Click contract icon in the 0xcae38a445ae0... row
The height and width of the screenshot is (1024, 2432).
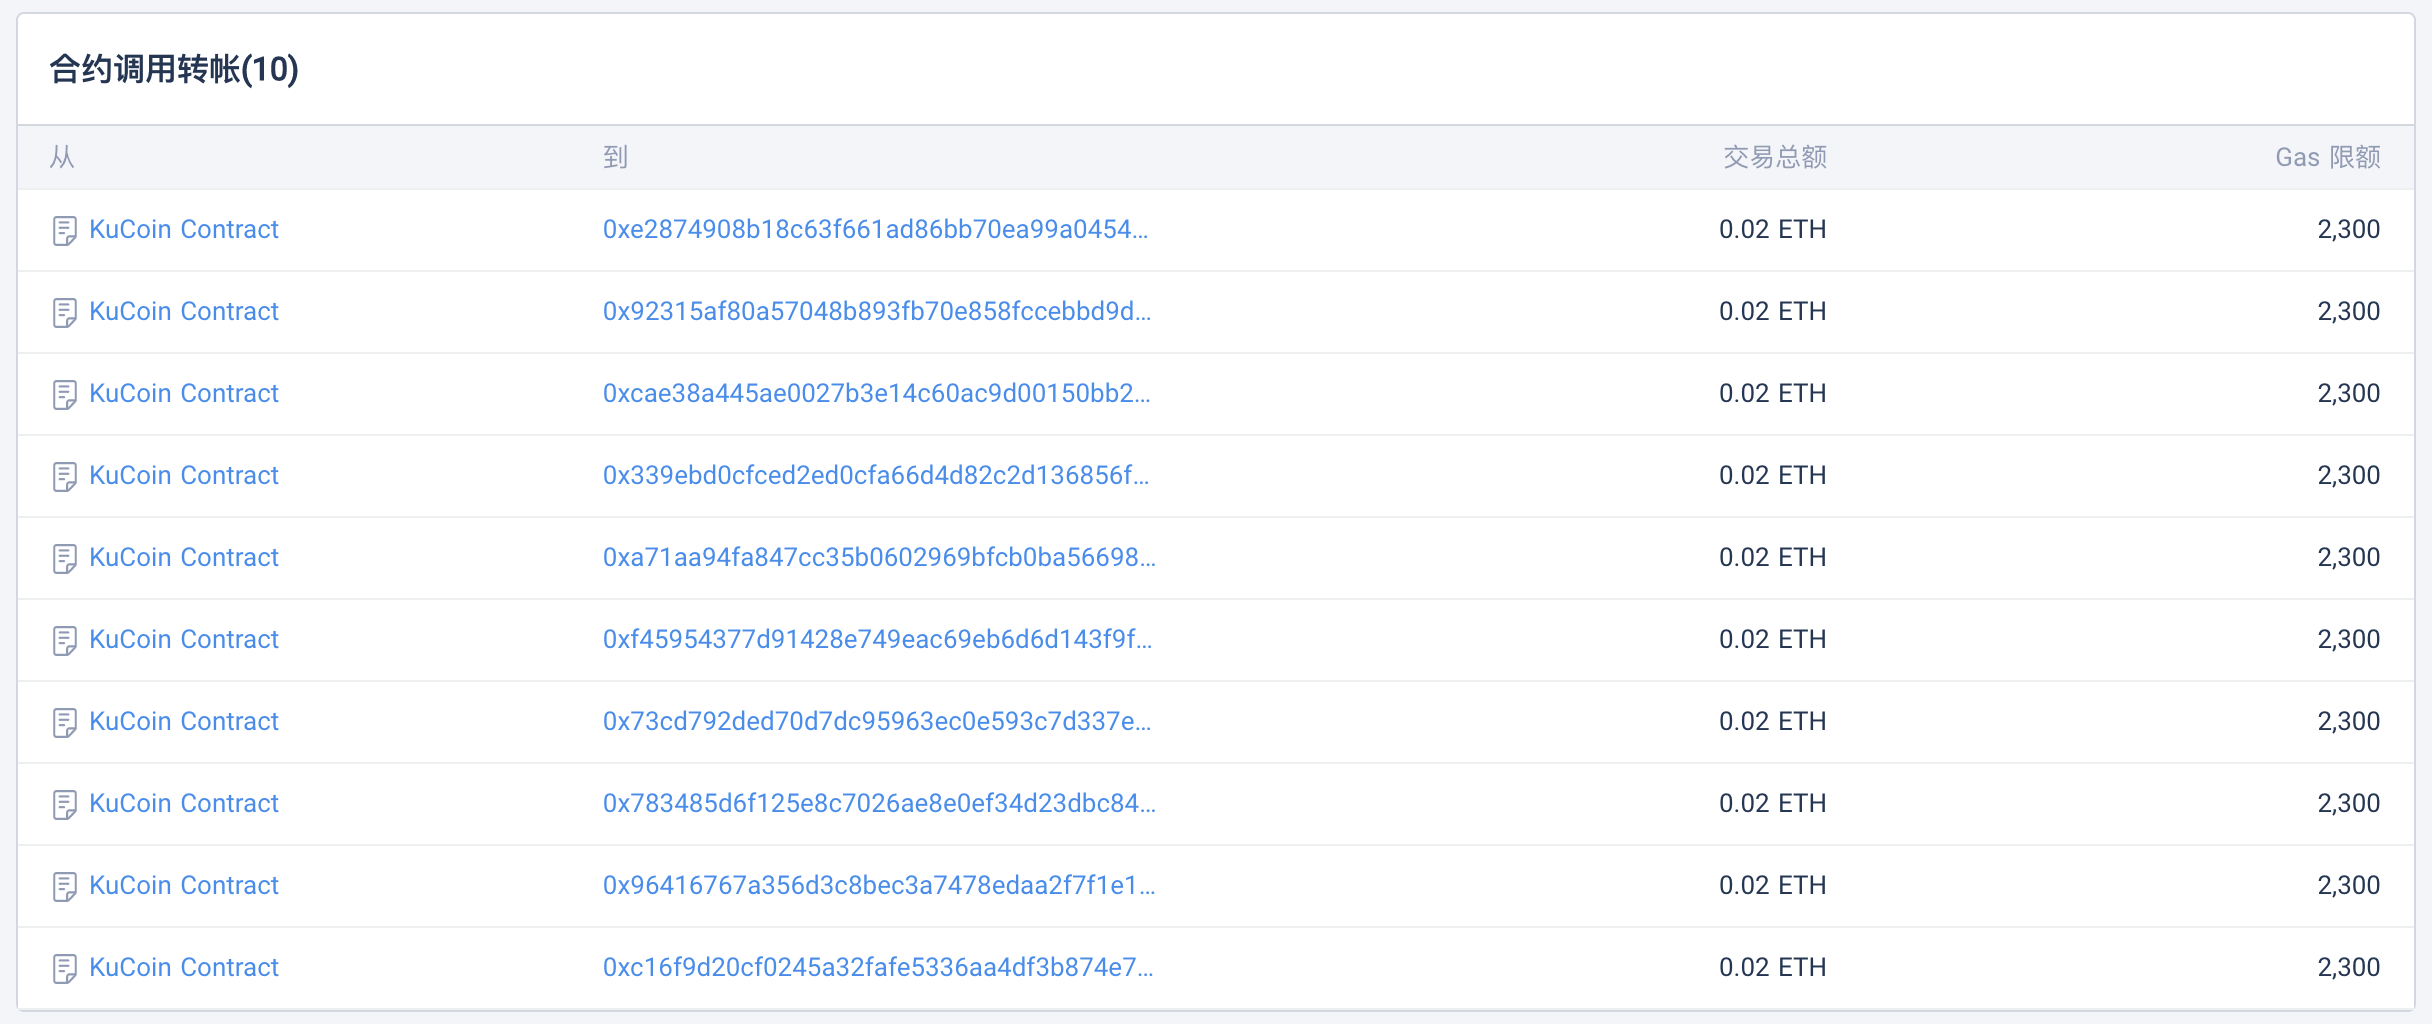click(64, 395)
